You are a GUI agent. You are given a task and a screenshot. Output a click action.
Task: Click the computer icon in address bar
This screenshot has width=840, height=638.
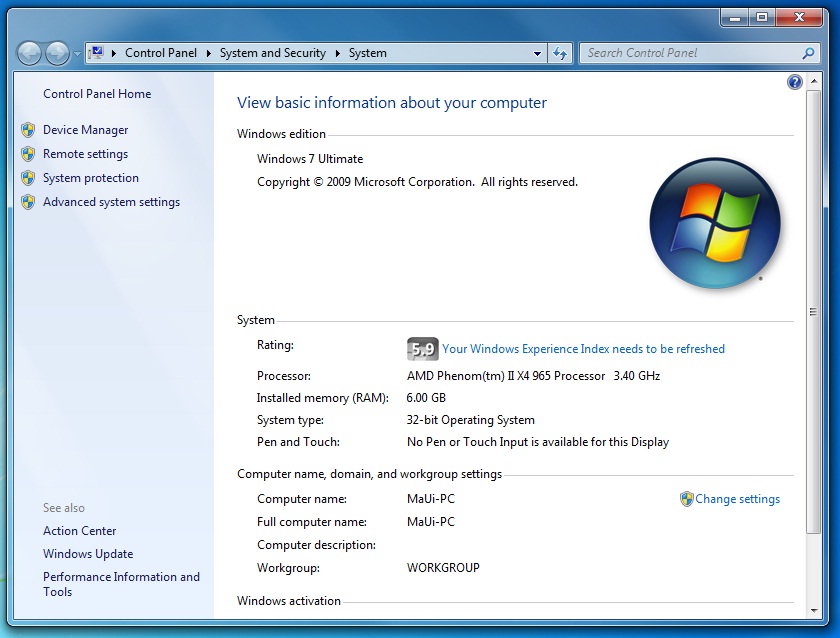pyautogui.click(x=96, y=52)
